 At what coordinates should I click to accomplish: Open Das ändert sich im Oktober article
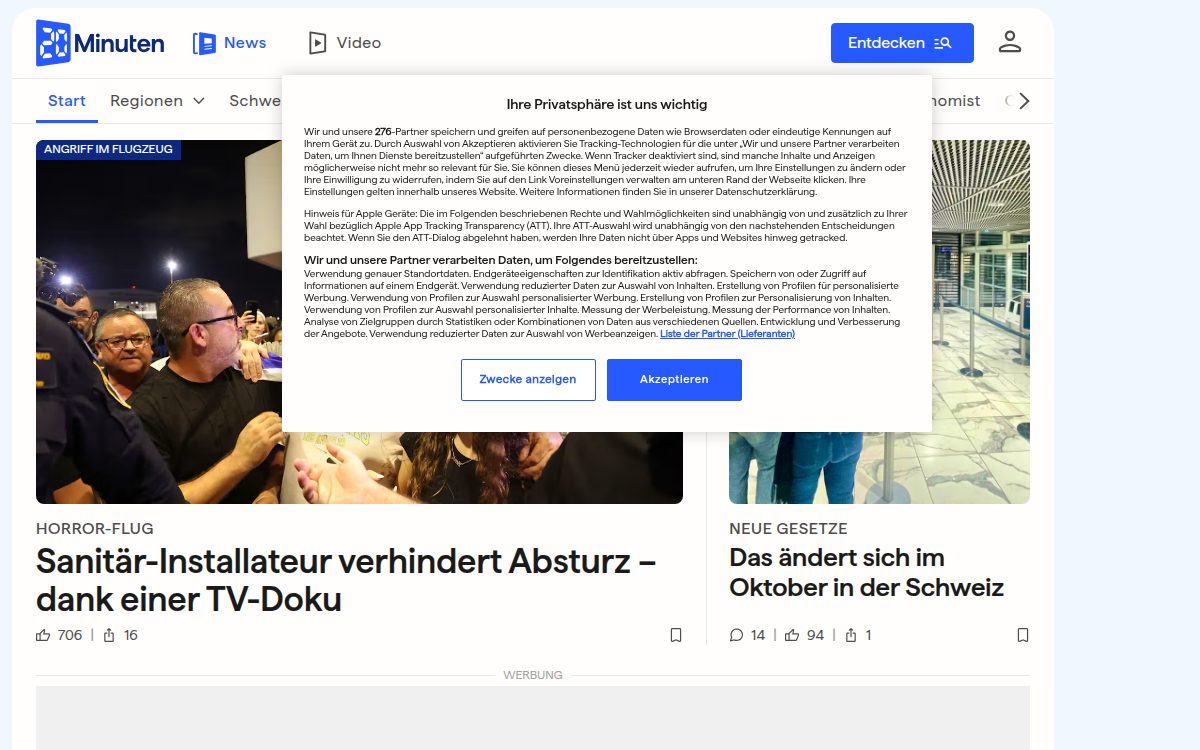[866, 572]
